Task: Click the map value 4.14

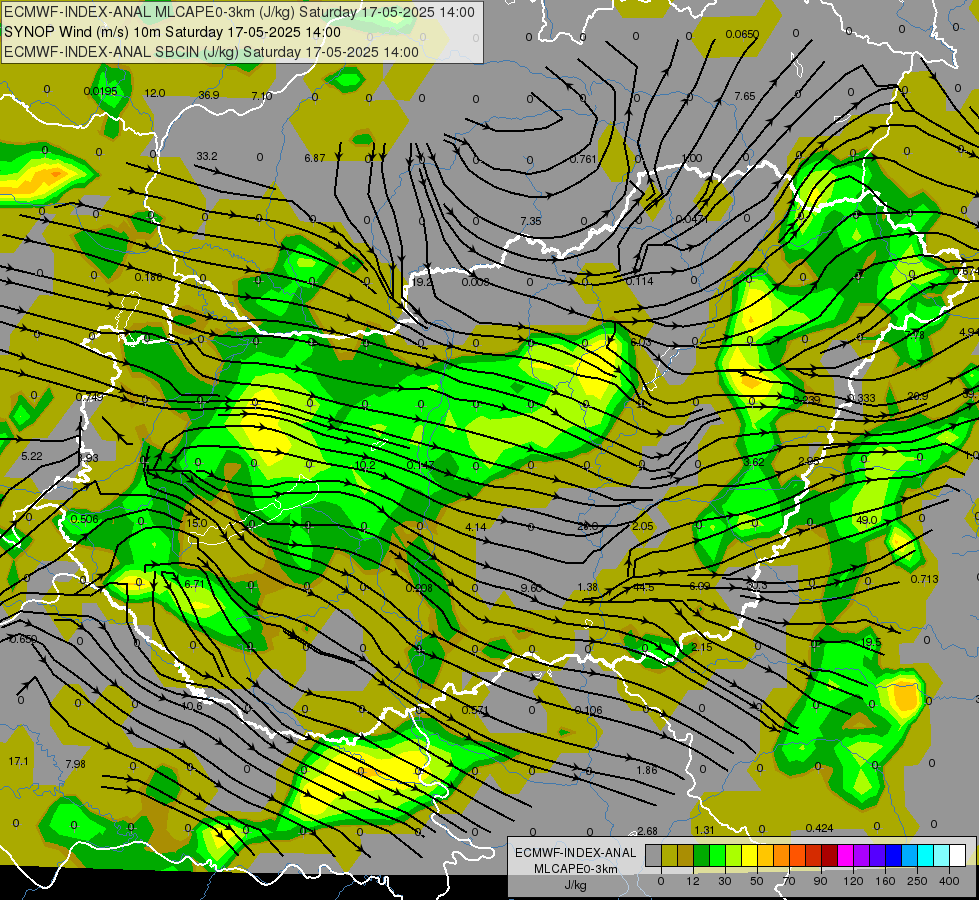Action: 476,527
